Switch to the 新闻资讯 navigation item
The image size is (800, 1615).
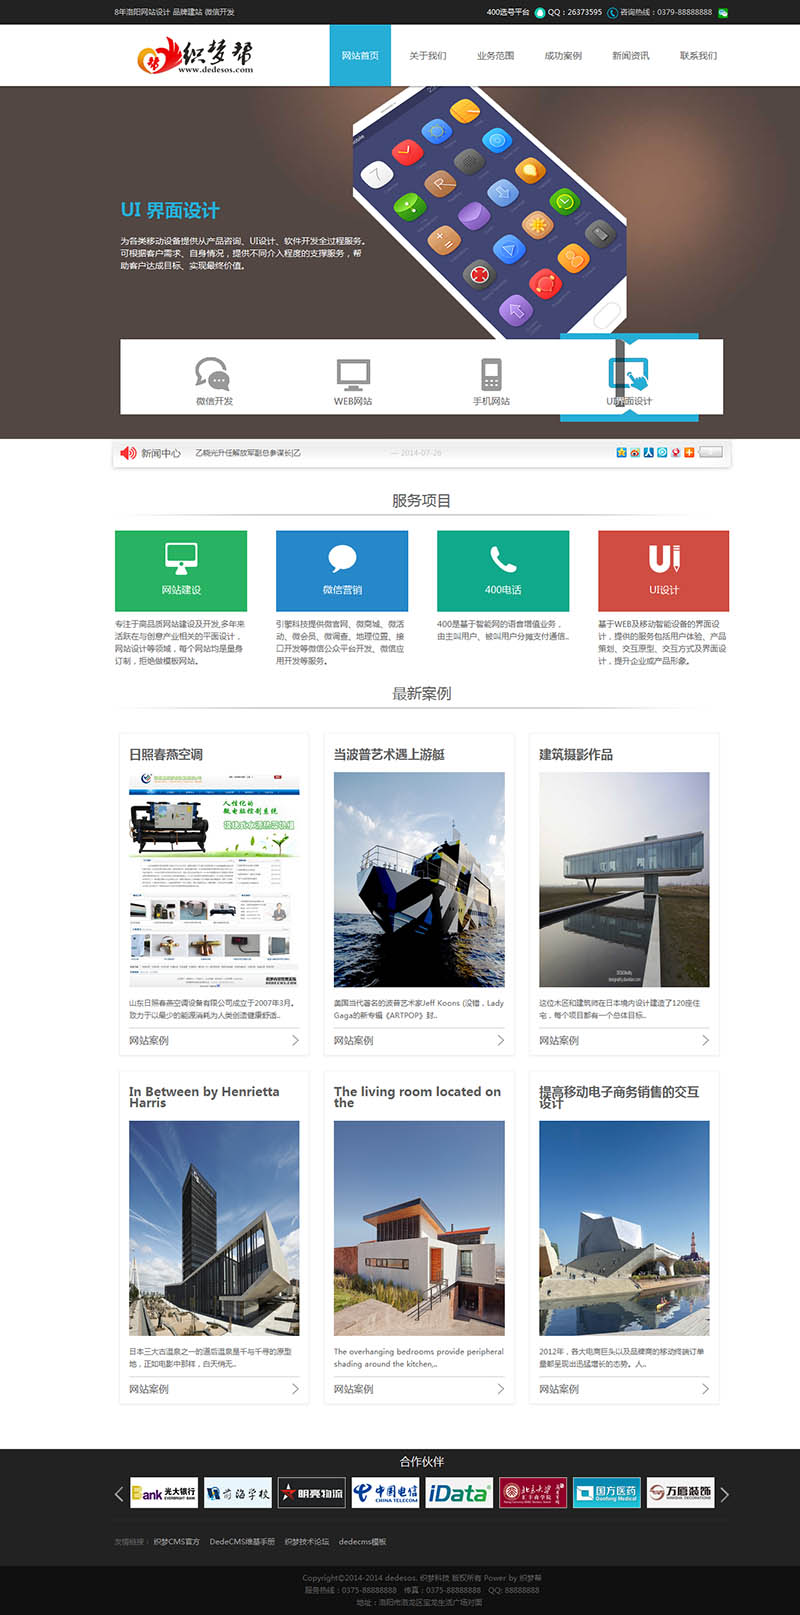point(631,56)
